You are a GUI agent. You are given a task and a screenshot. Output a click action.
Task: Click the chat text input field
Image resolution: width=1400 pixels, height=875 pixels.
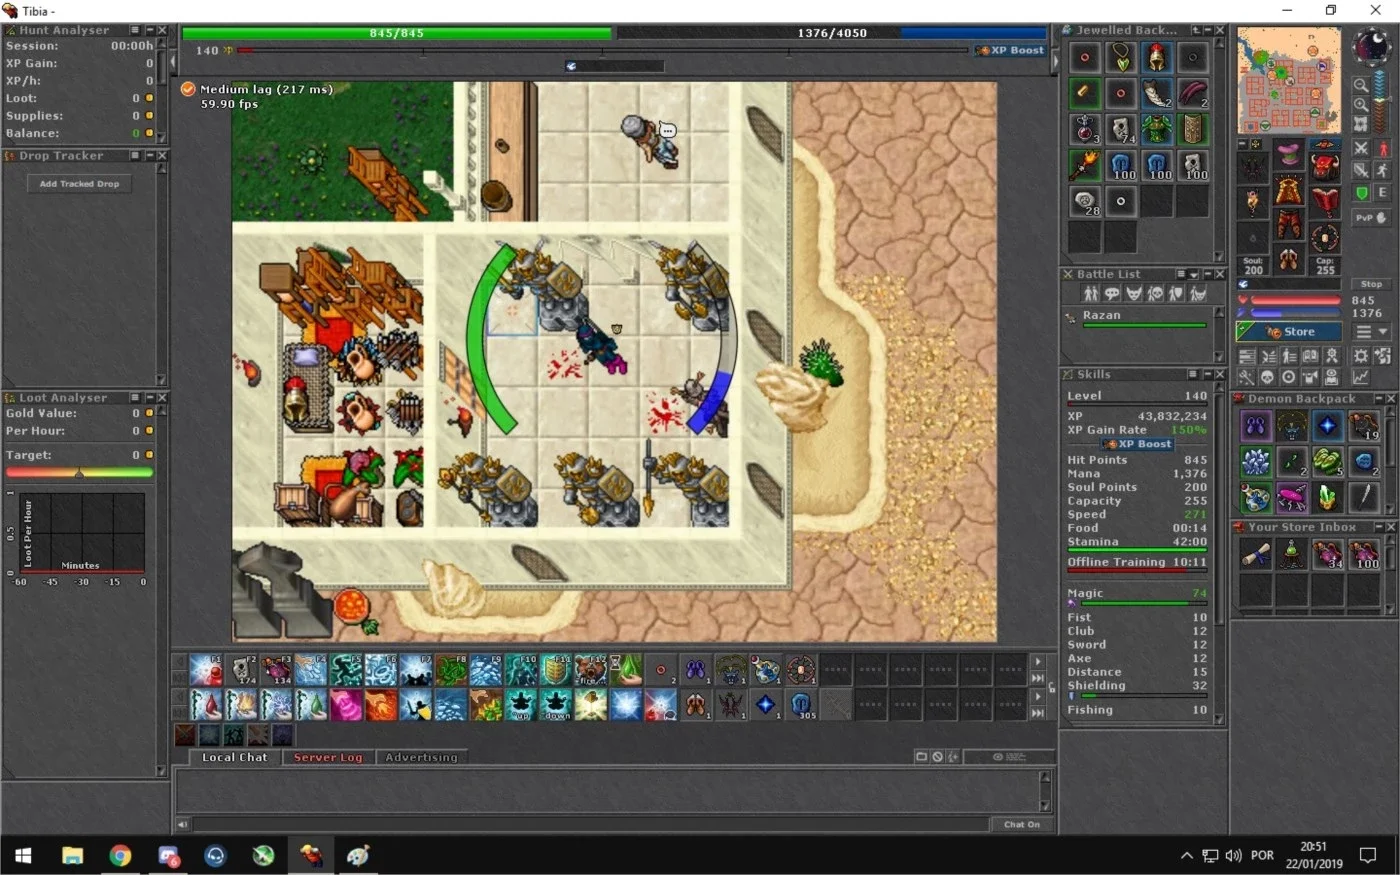(590, 825)
